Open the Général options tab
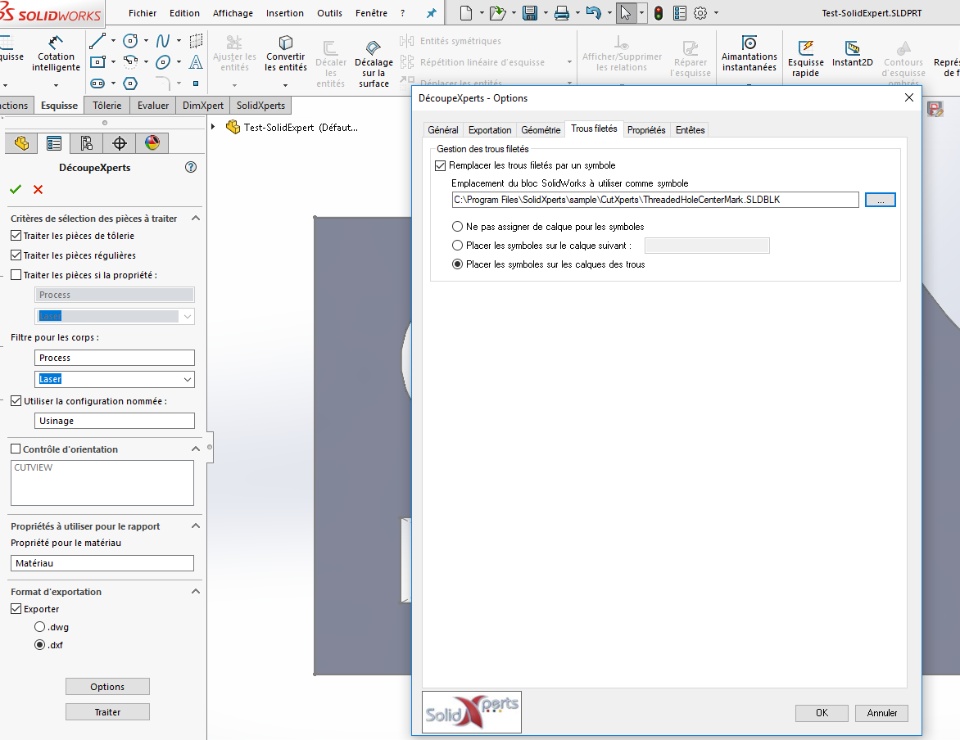960x740 pixels. tap(443, 130)
